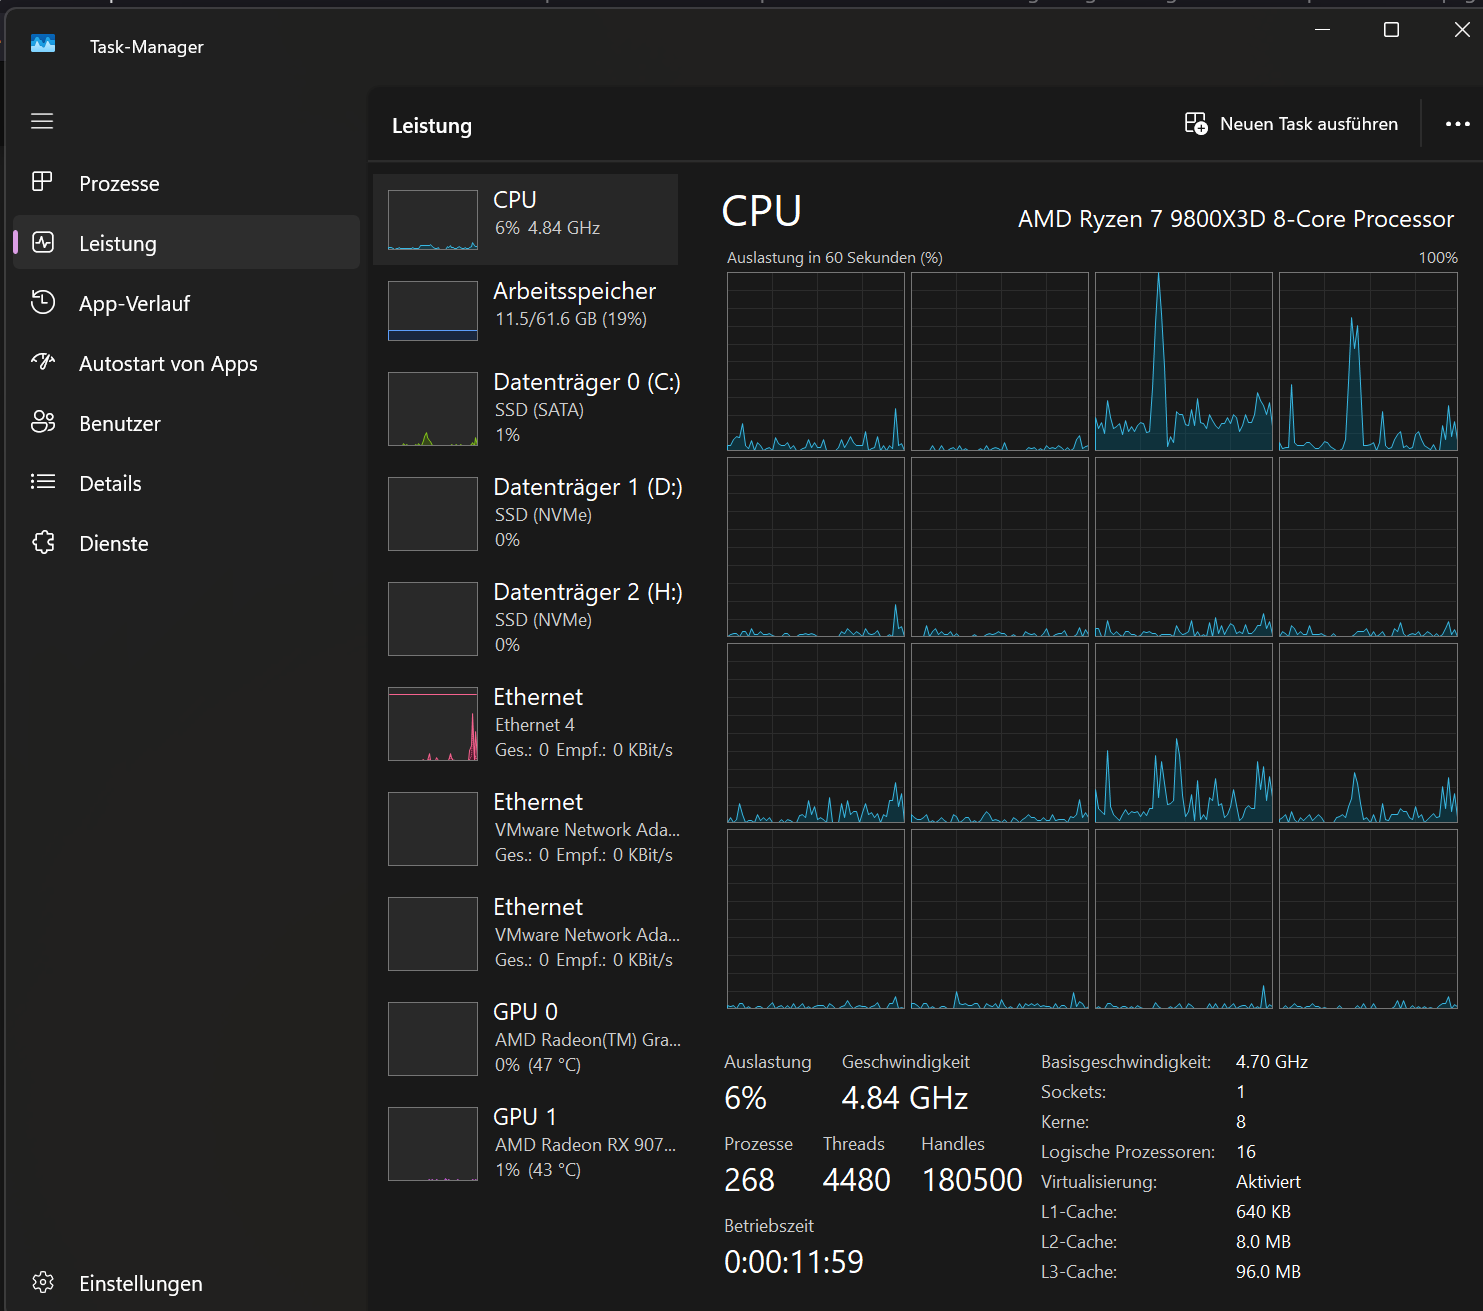Open the Benutzer page
This screenshot has width=1483, height=1311.
186,423
